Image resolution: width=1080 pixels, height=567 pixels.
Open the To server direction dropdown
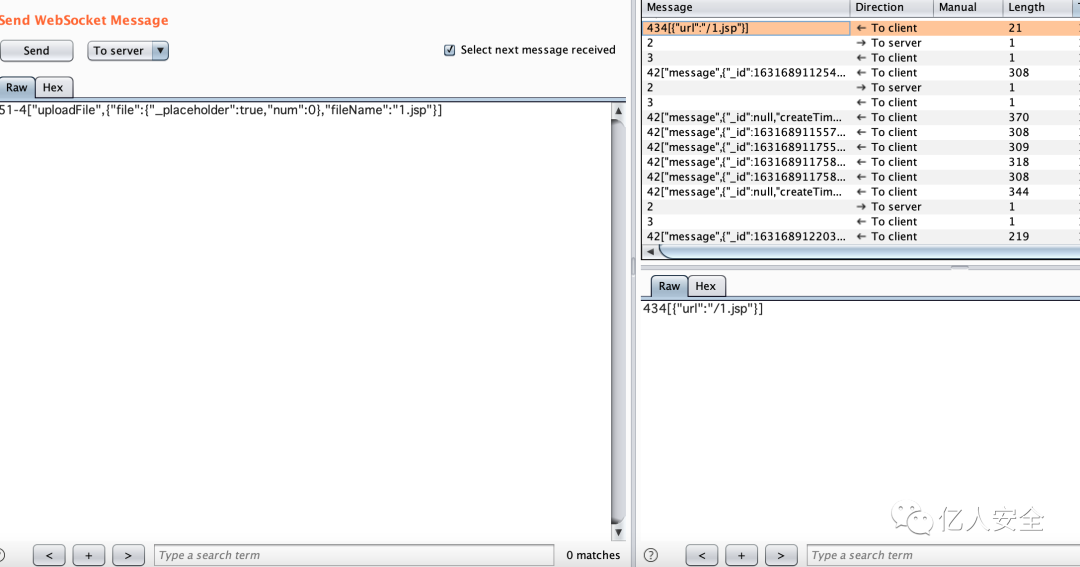pyautogui.click(x=128, y=50)
